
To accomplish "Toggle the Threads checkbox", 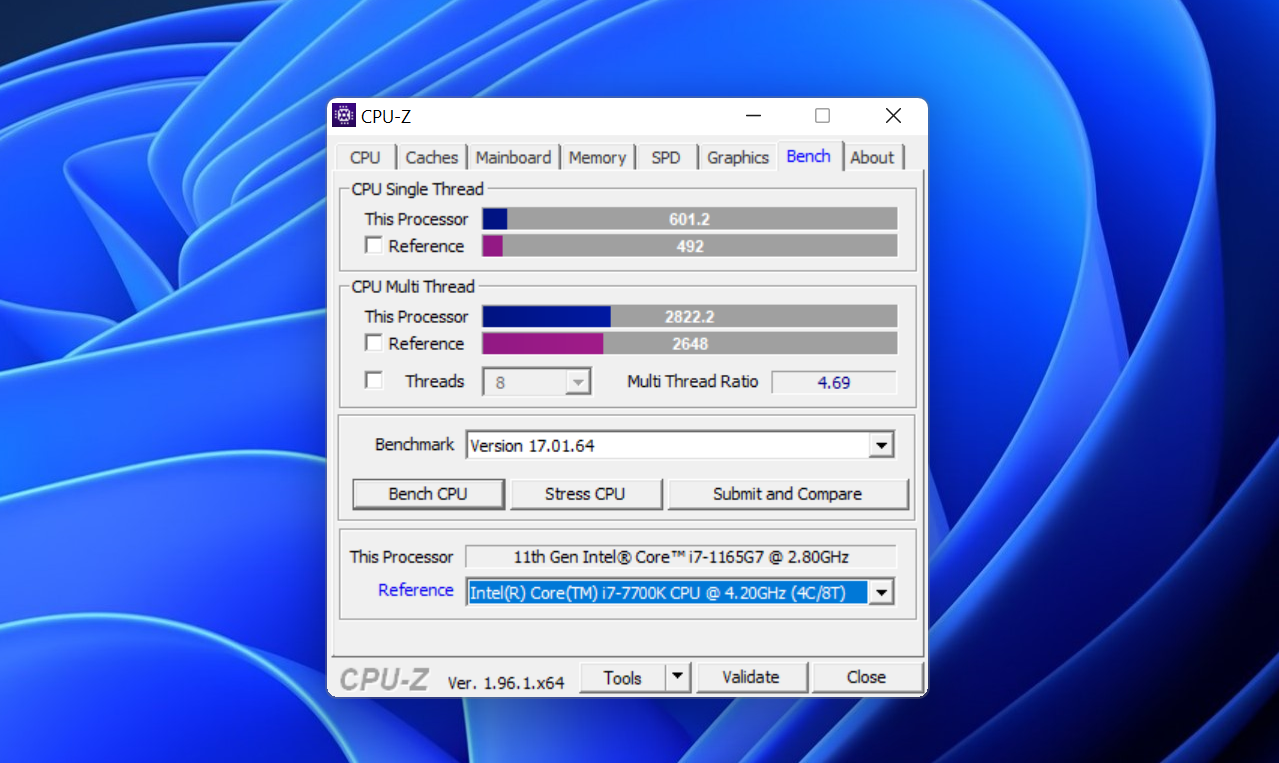I will [373, 380].
